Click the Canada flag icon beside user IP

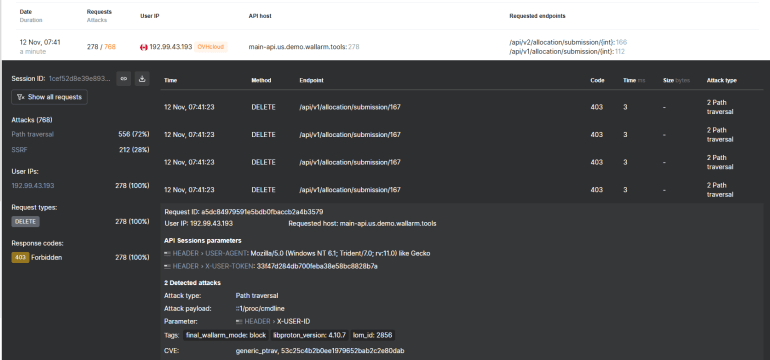click(x=144, y=47)
